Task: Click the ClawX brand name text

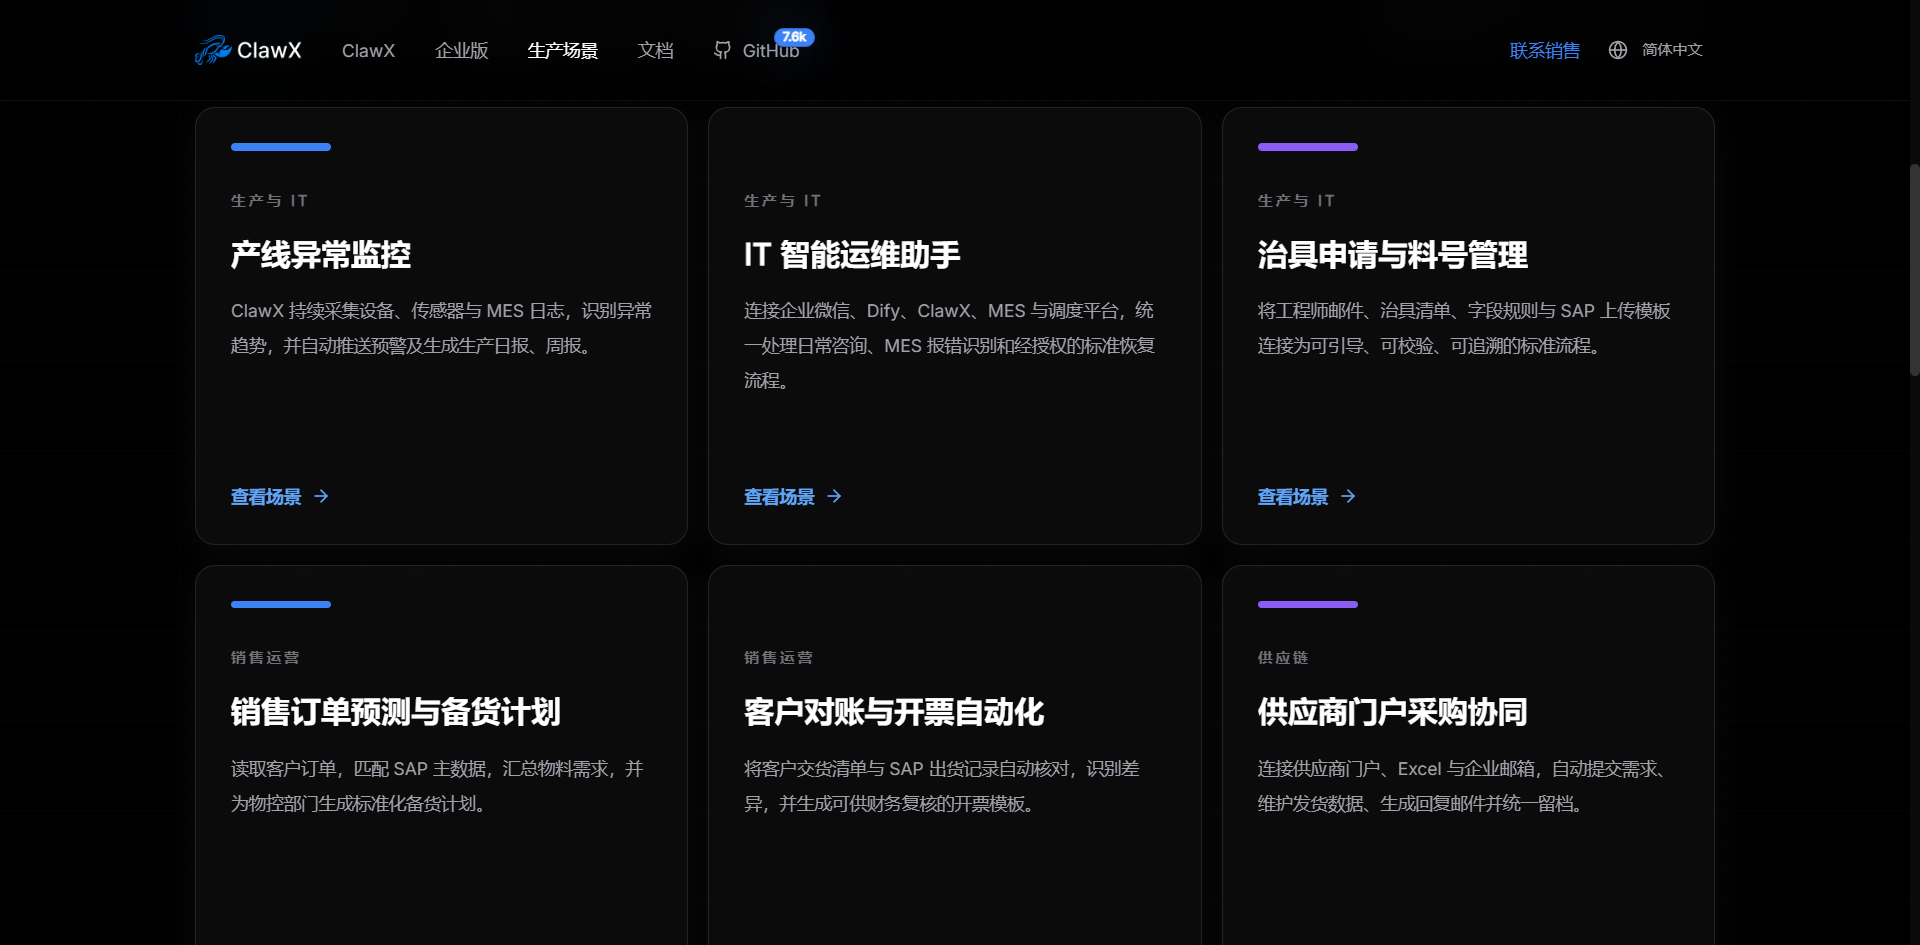Action: [269, 50]
